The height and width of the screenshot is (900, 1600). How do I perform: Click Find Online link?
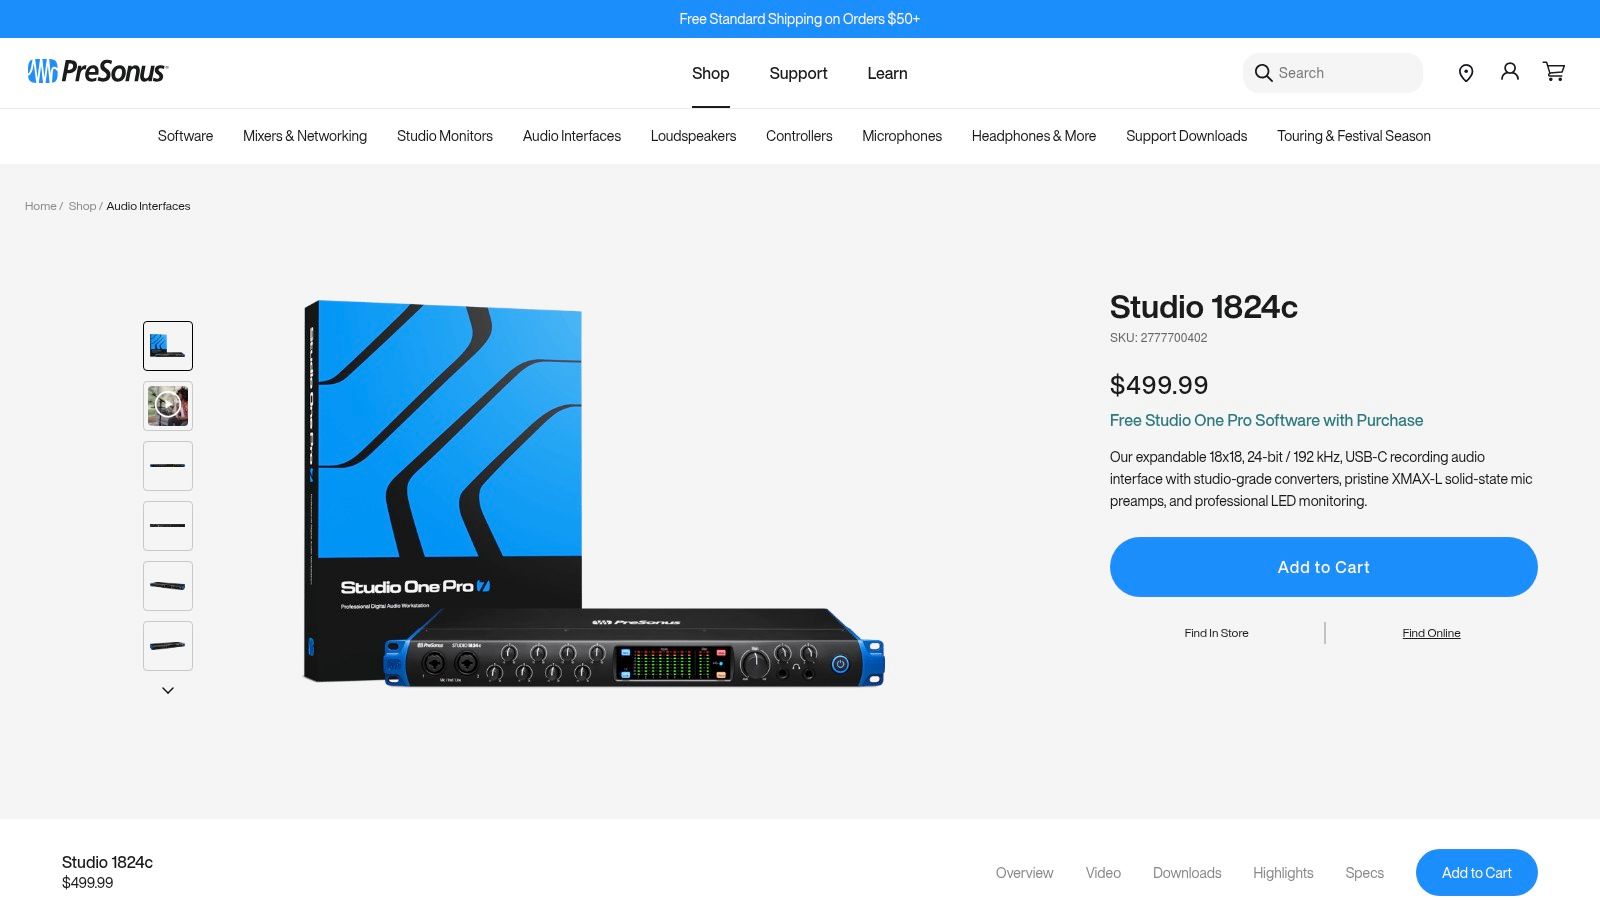pyautogui.click(x=1431, y=633)
